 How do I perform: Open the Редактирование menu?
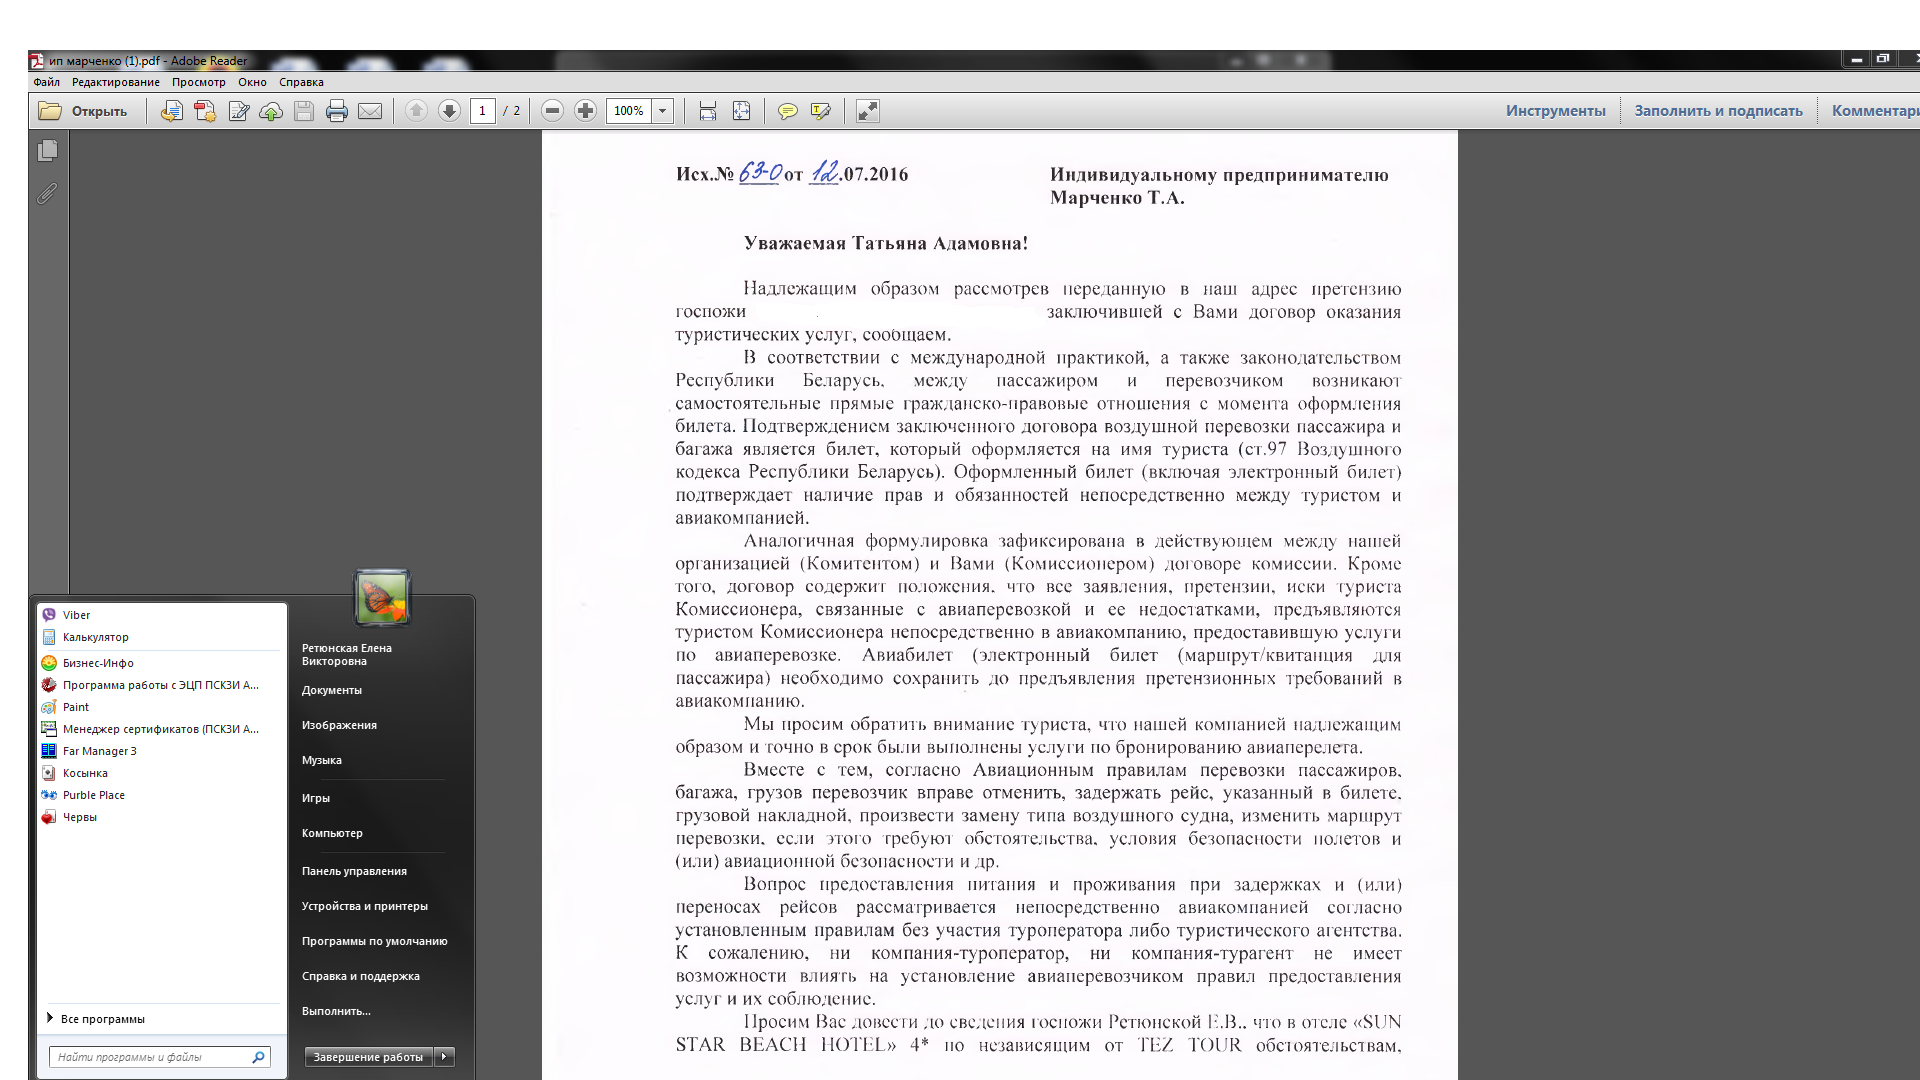[115, 82]
